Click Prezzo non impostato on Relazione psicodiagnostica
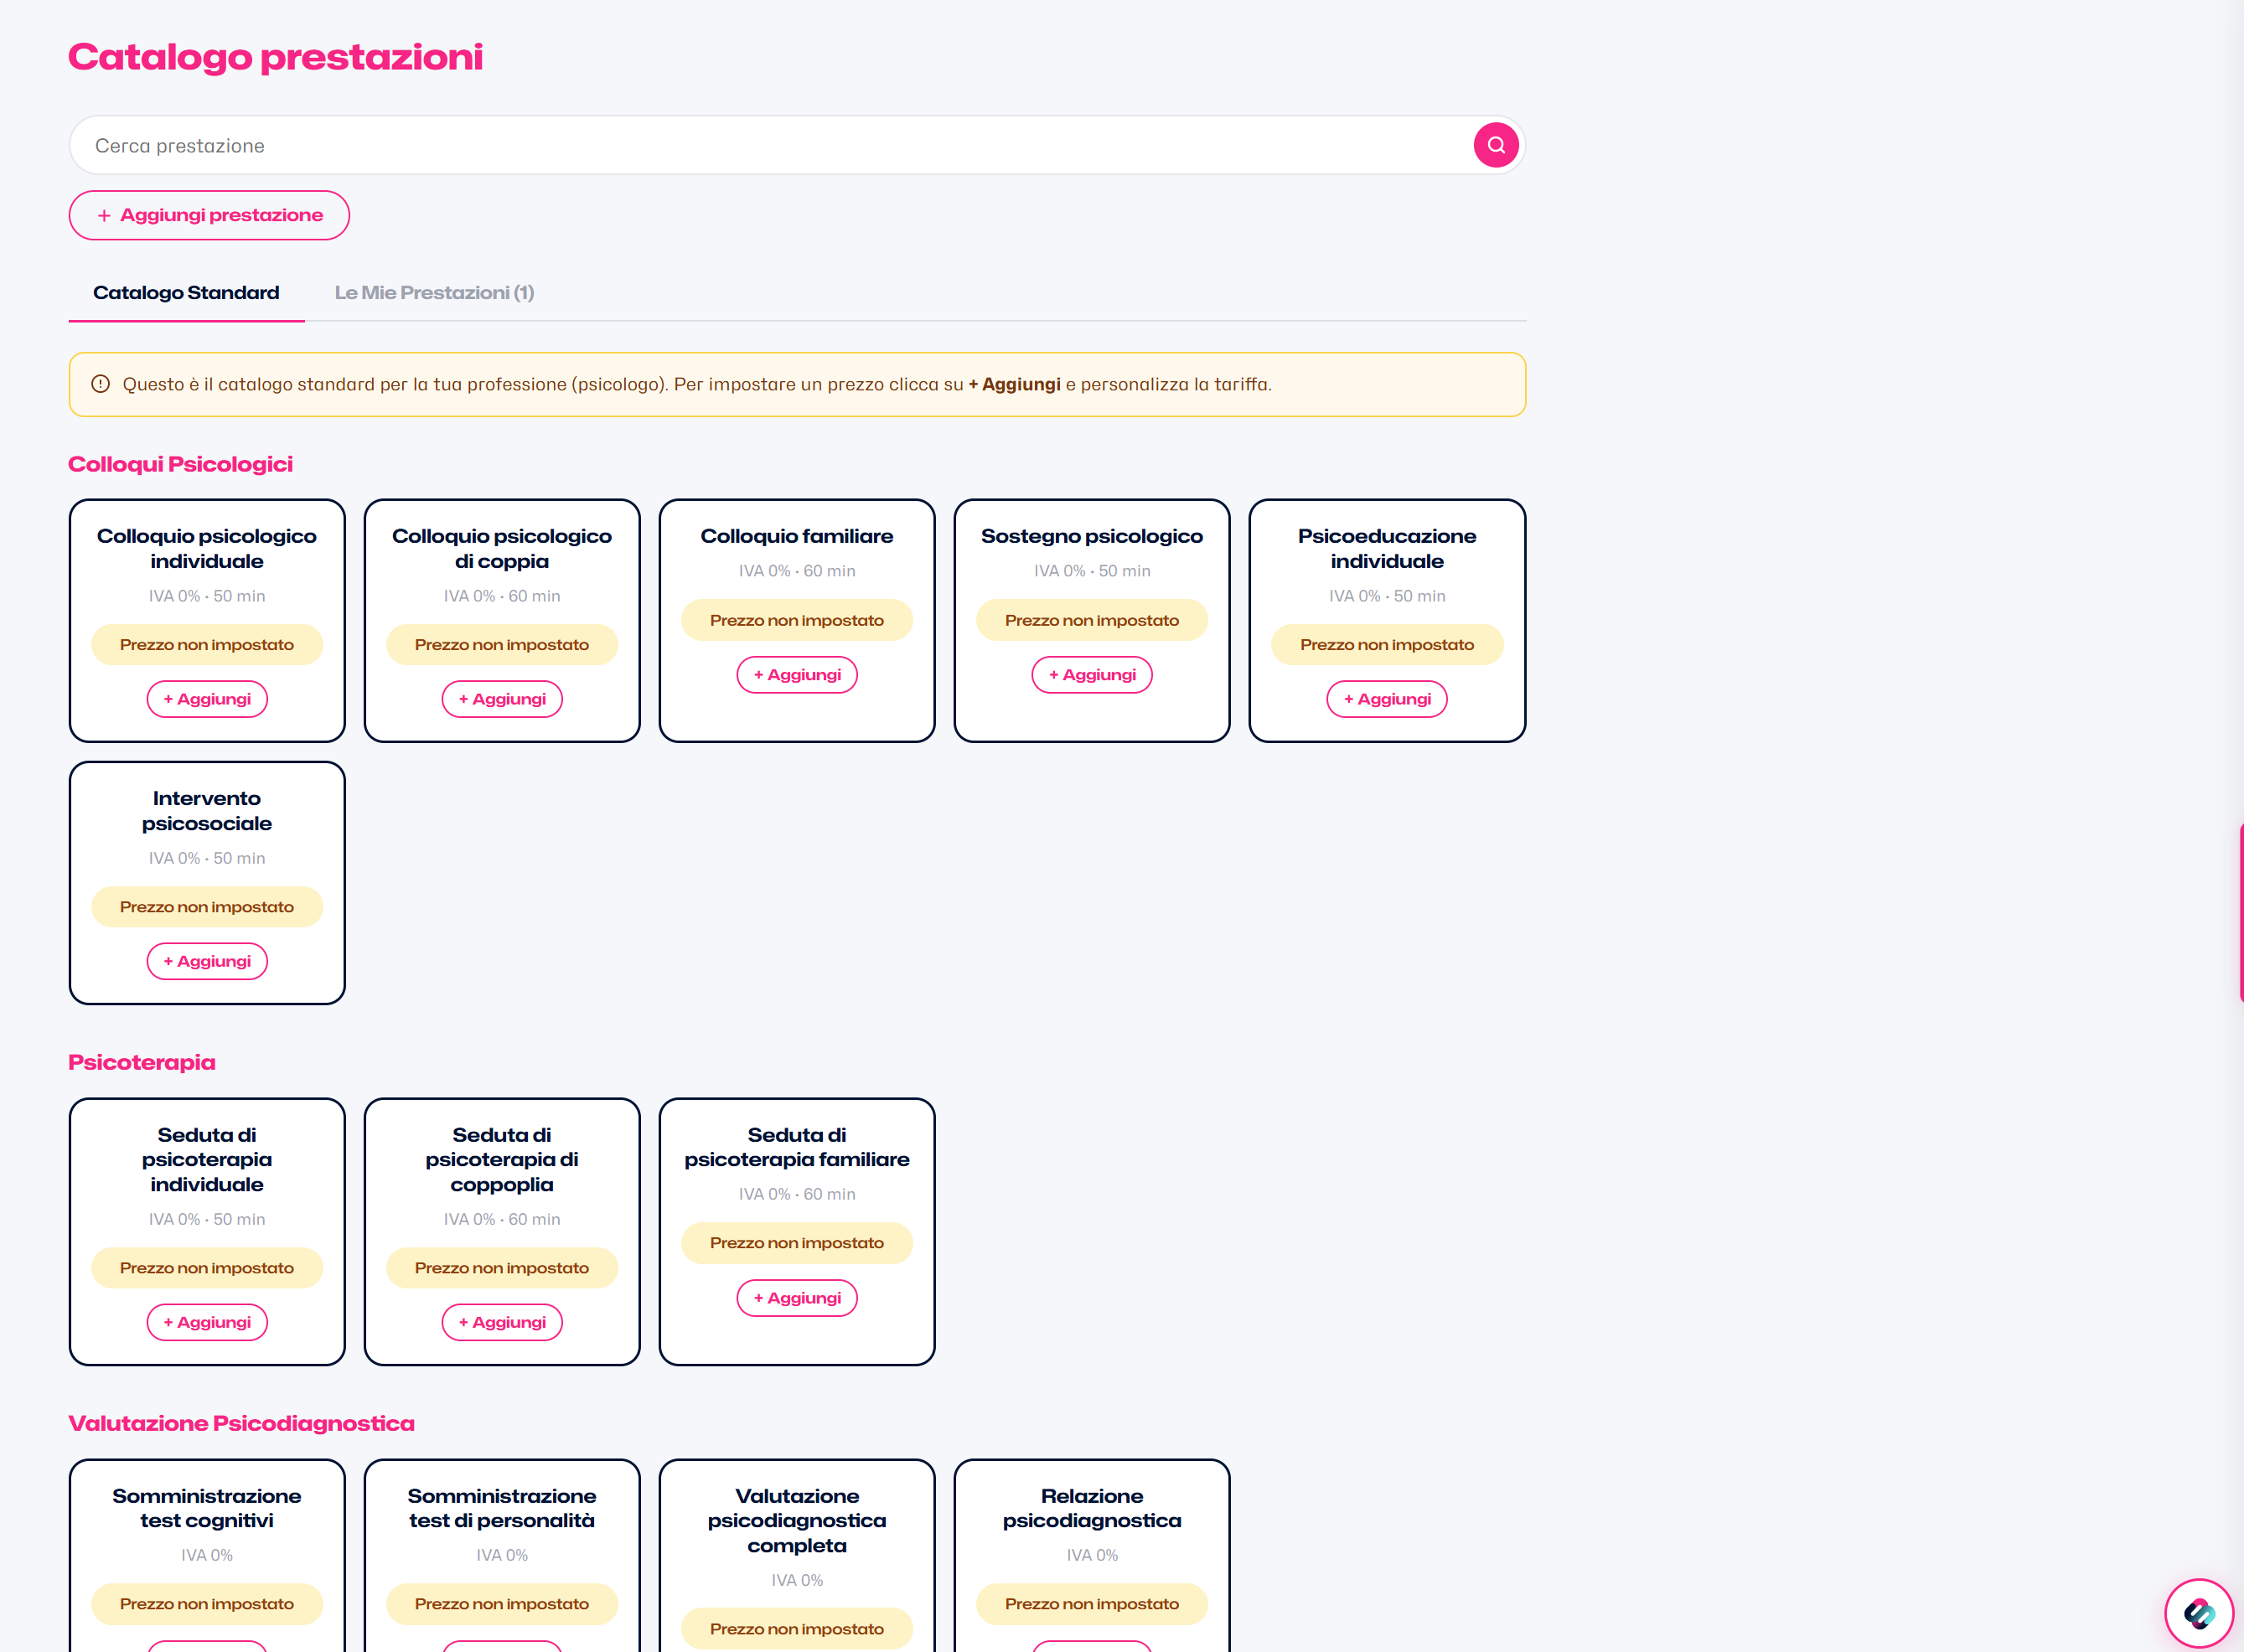Image resolution: width=2244 pixels, height=1652 pixels. [1092, 1604]
